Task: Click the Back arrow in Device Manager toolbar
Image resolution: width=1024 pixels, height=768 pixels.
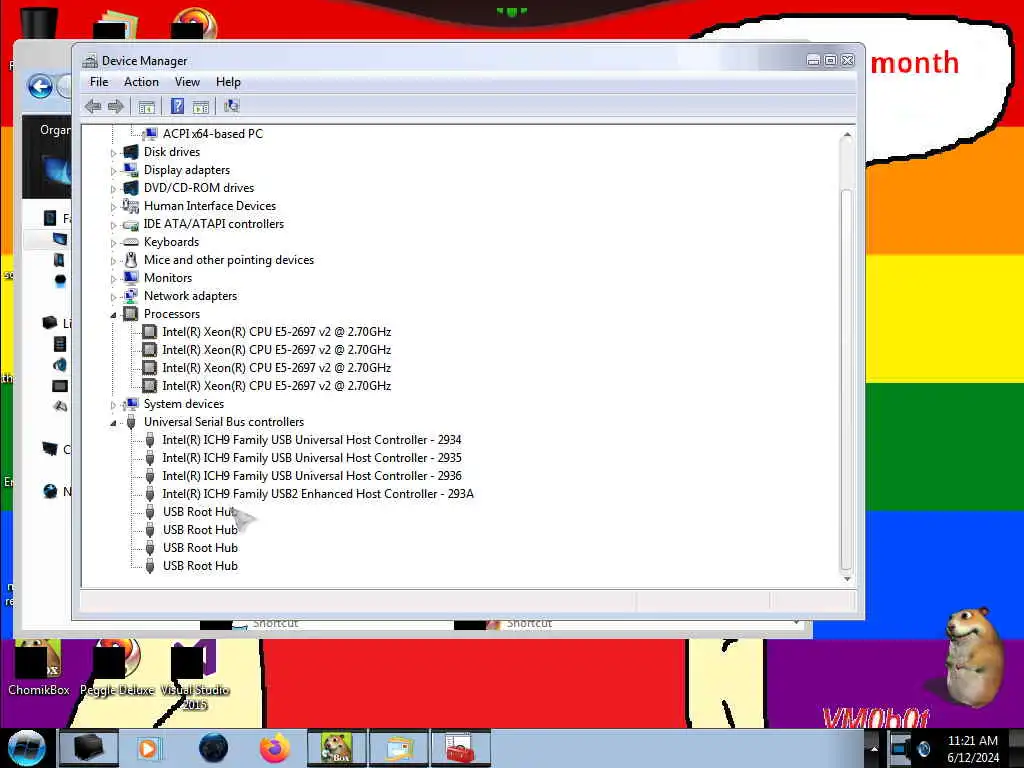Action: [x=93, y=106]
